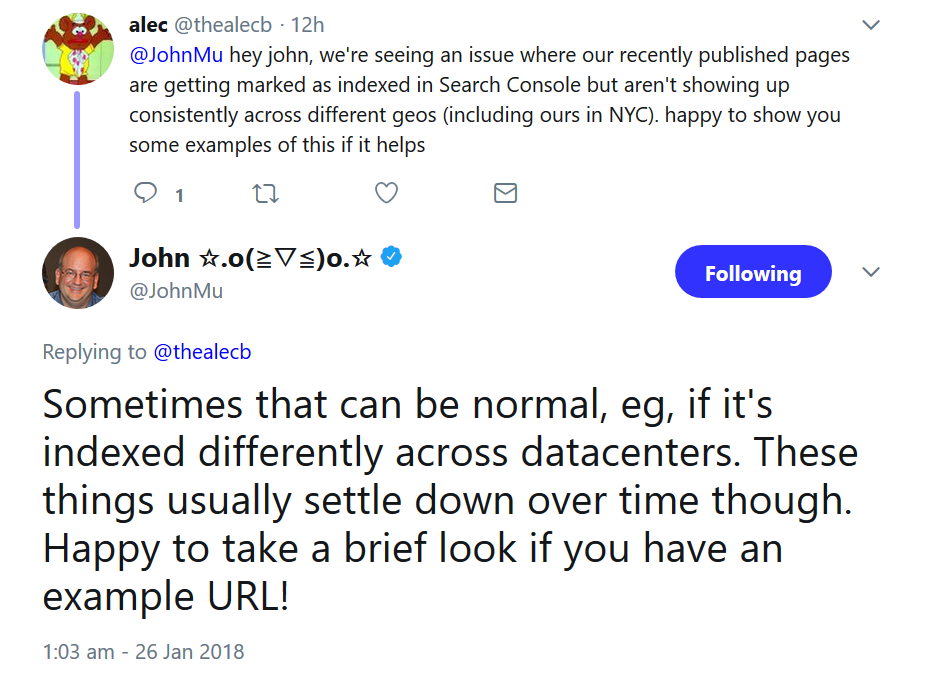Open John's profile photo
936x680 pixels.
(78, 273)
